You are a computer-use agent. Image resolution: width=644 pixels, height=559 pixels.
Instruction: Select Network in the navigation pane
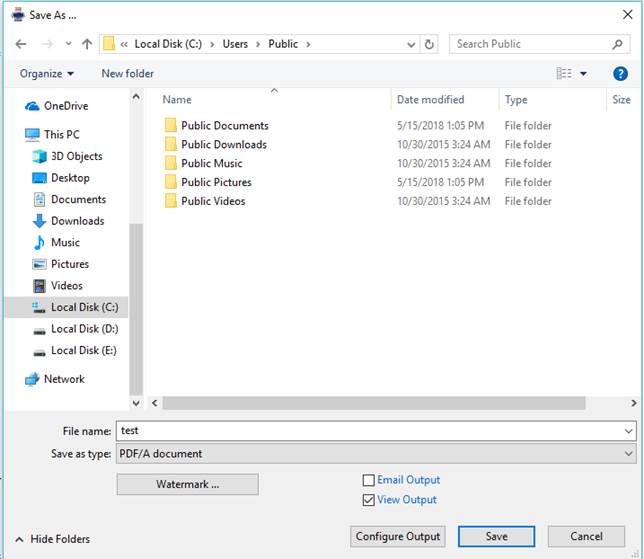[64, 379]
